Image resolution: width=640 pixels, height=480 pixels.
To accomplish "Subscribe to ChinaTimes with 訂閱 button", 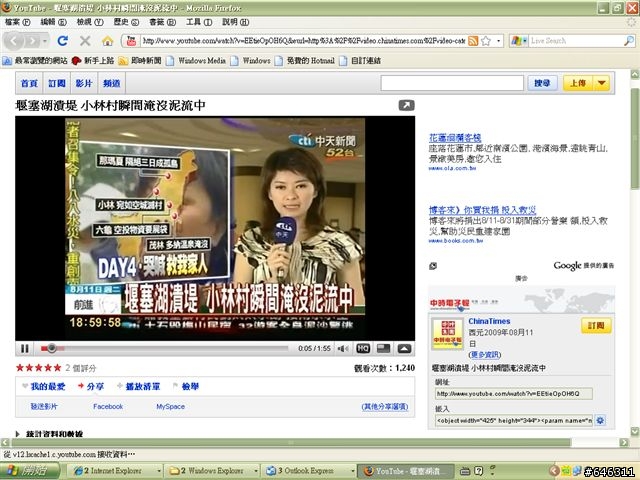I will pos(596,325).
